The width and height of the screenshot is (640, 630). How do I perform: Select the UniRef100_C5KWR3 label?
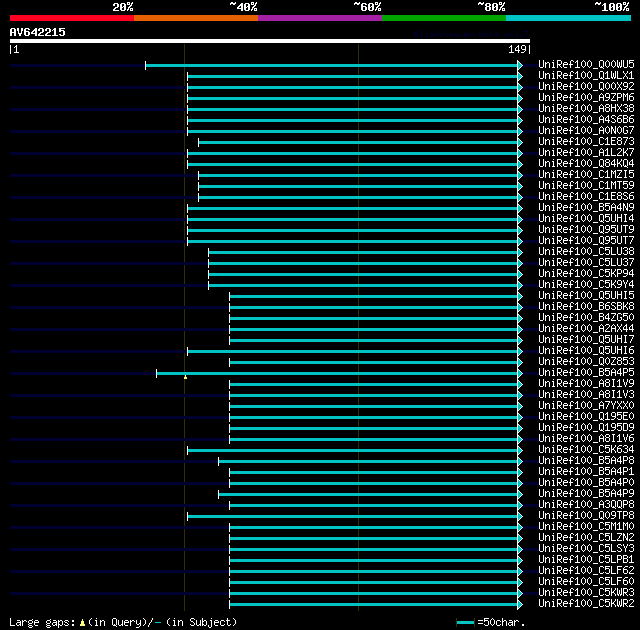click(x=586, y=593)
